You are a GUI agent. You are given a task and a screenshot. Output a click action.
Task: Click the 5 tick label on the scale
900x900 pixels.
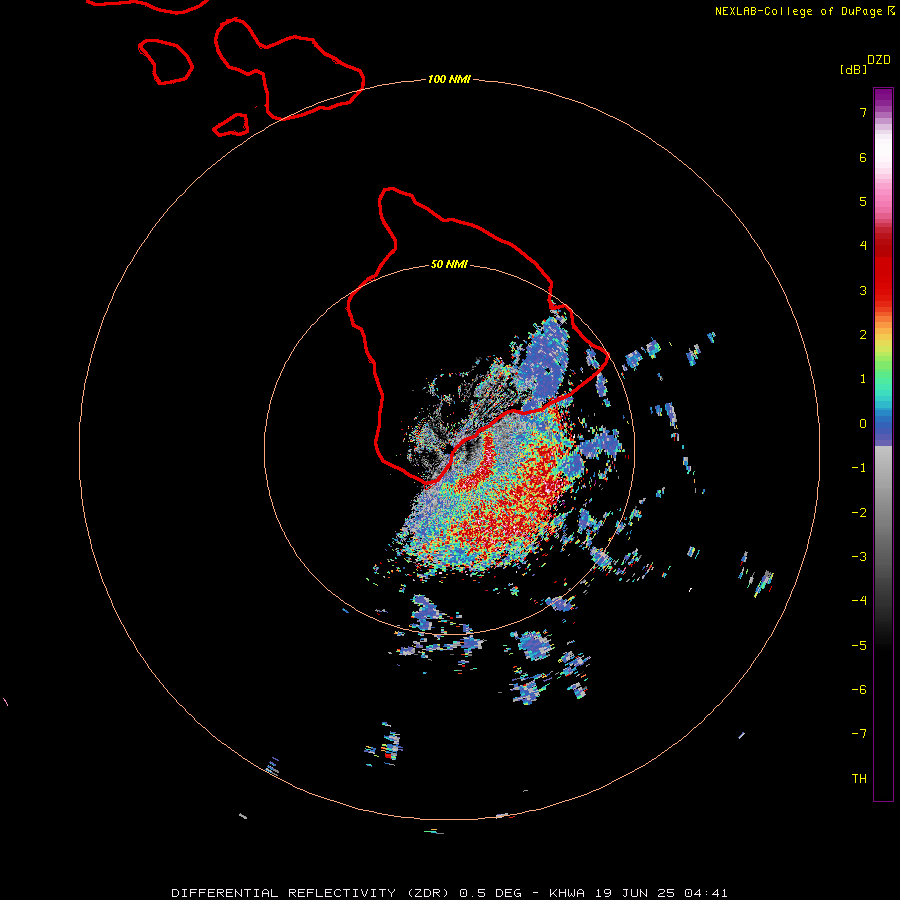[863, 201]
